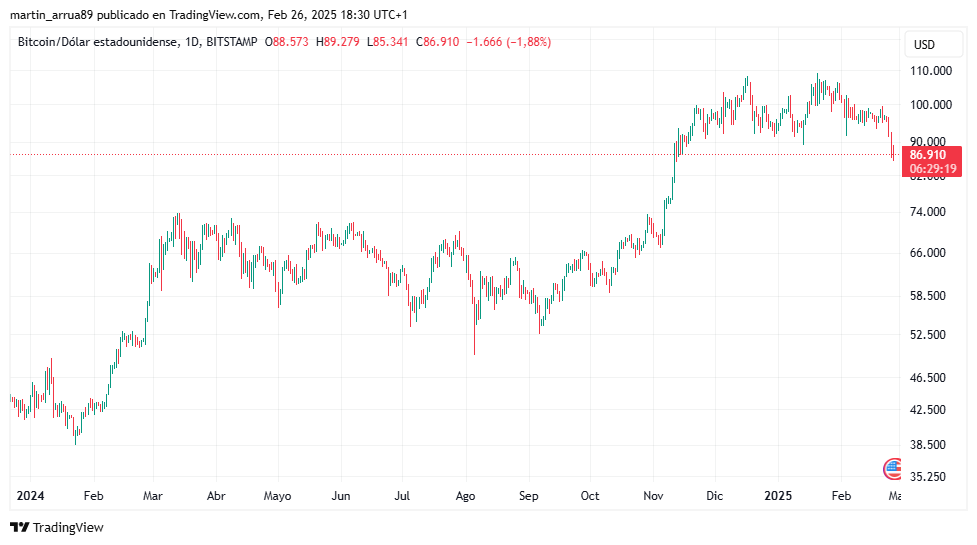Click the 110.000 price scale label
This screenshot has width=977, height=545.
tap(931, 71)
